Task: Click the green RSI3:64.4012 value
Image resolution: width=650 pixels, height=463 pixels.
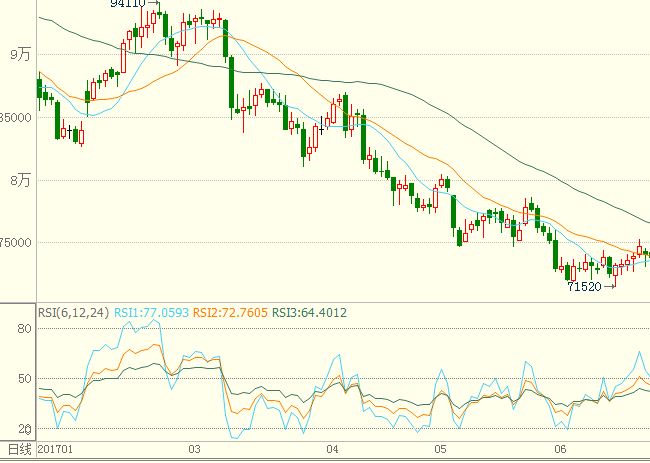Action: click(311, 313)
